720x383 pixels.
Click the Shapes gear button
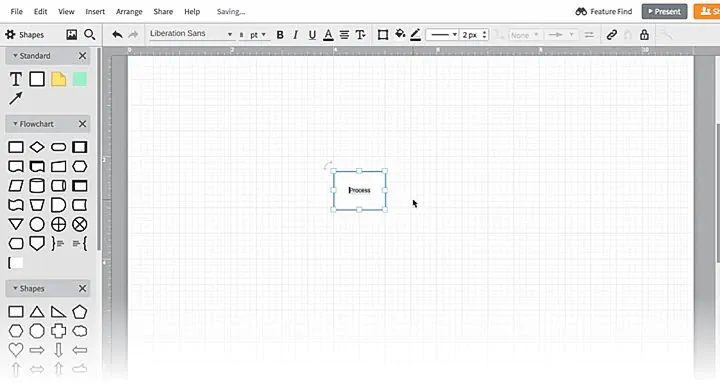(25, 34)
